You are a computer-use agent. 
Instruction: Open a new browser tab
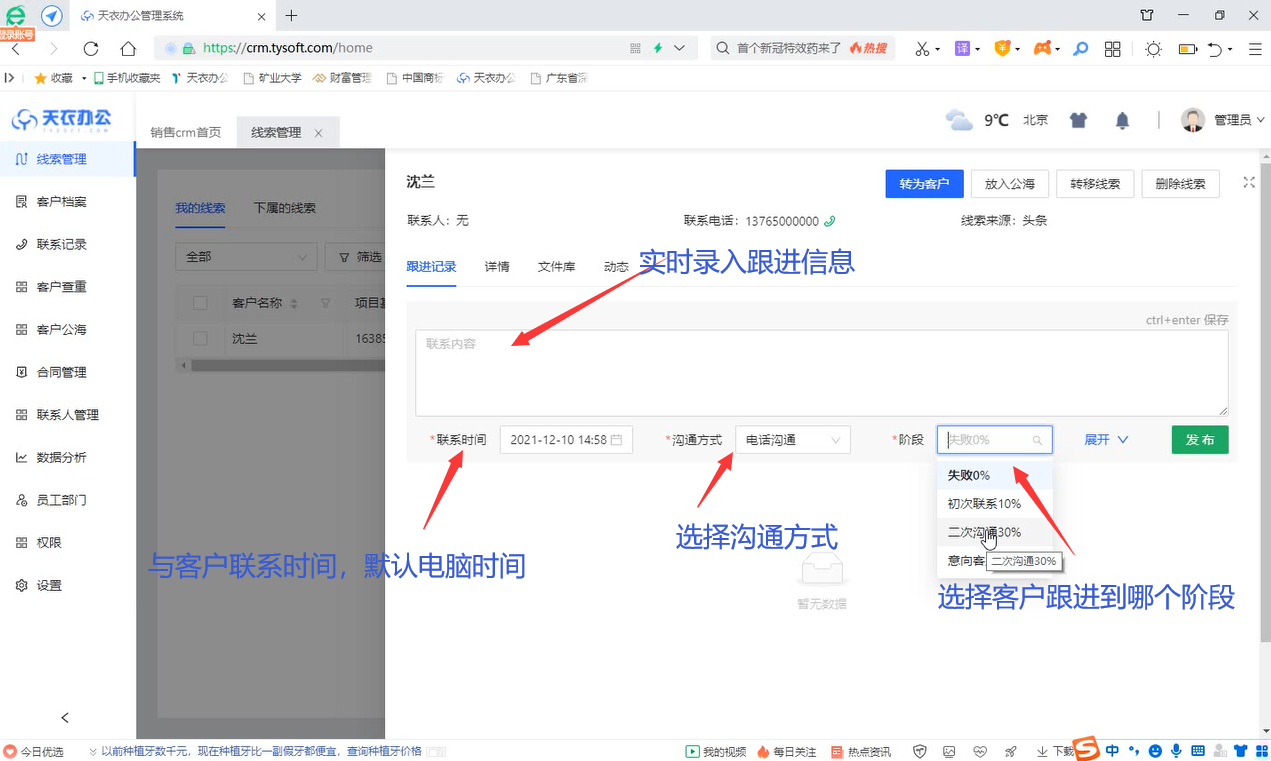(292, 16)
